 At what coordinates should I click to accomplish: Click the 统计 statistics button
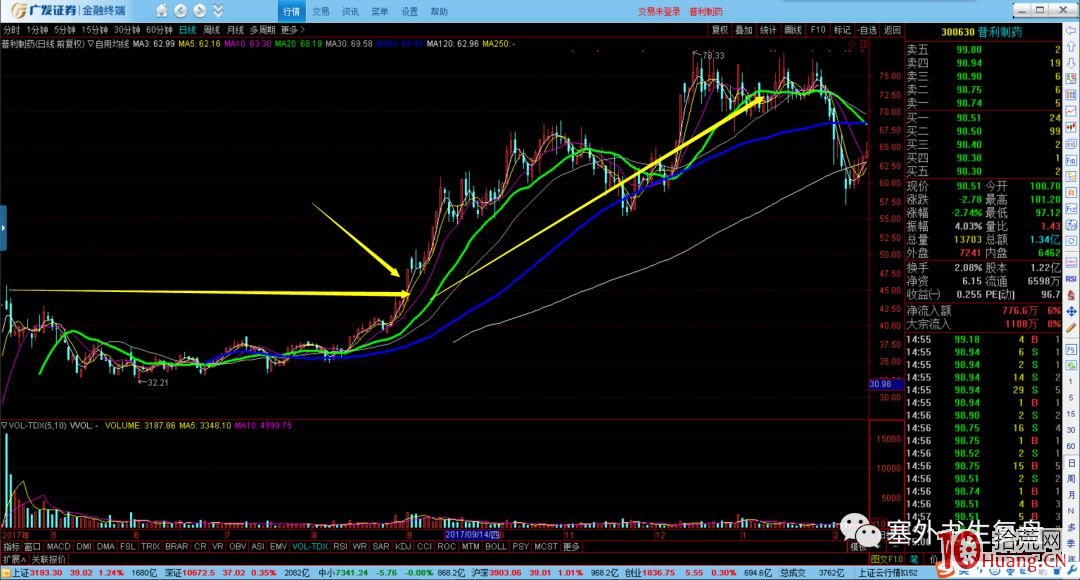pyautogui.click(x=768, y=30)
